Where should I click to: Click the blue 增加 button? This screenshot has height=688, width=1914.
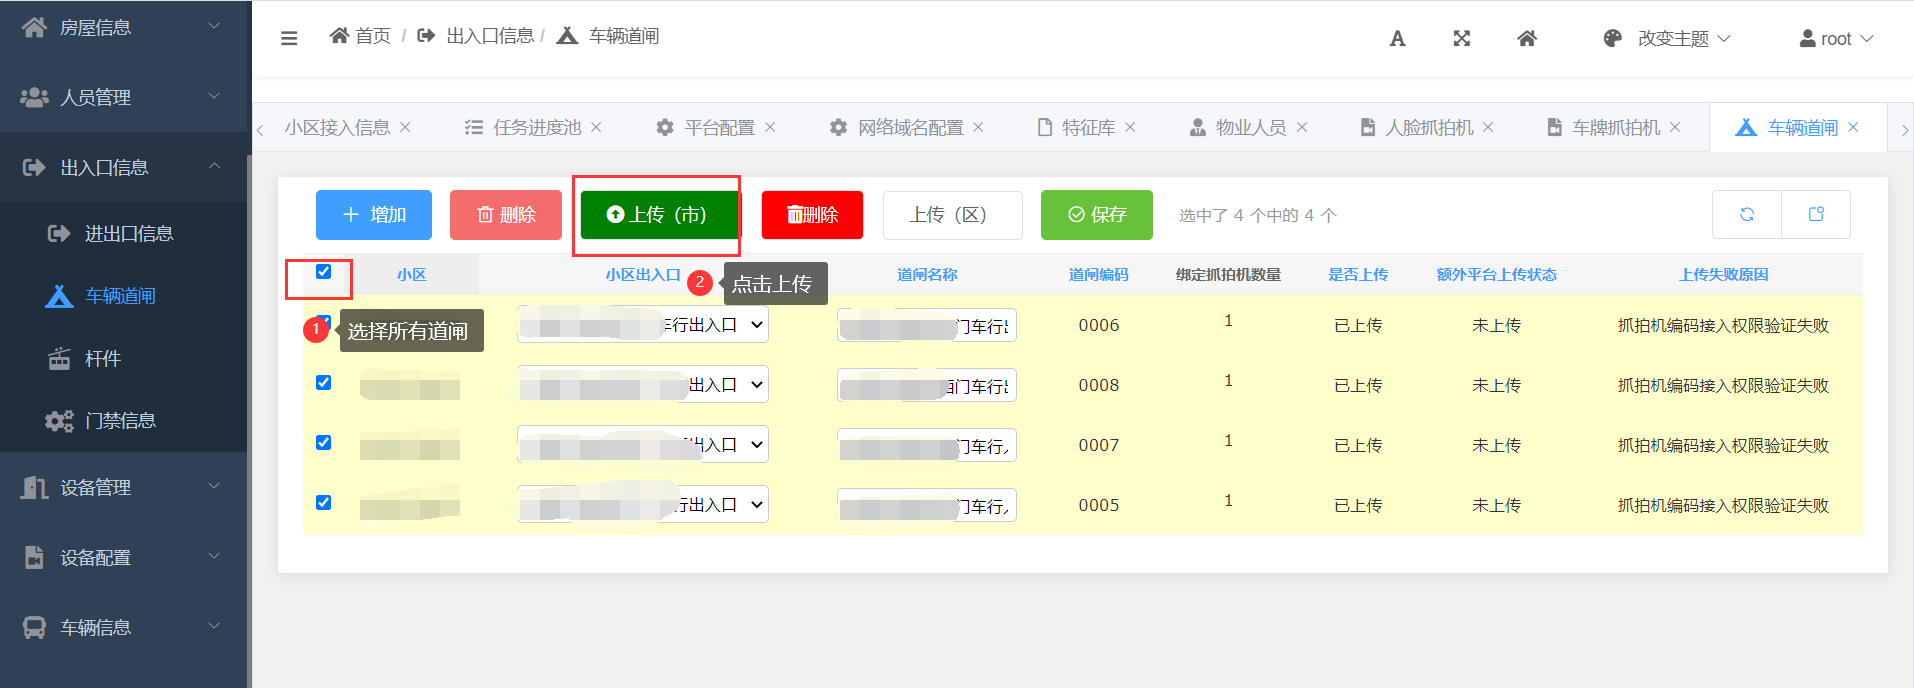[374, 215]
